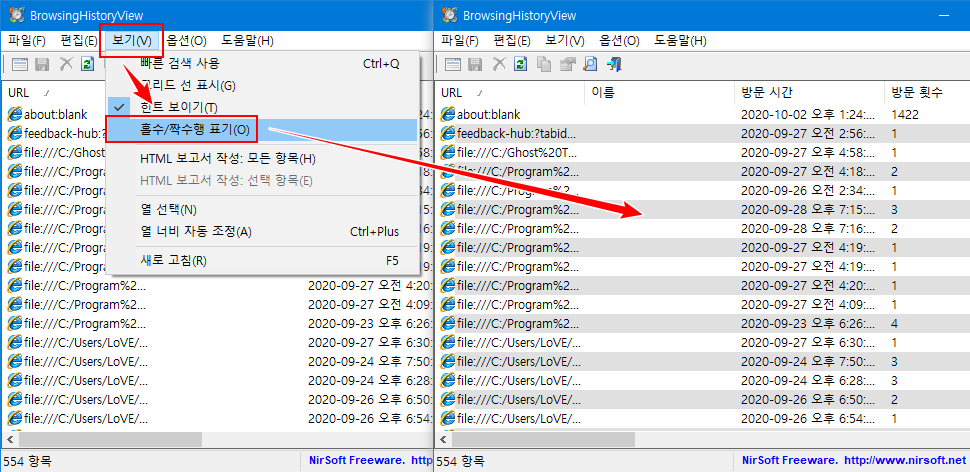The height and width of the screenshot is (472, 970).
Task: Click 554 항목 status text in right window
Action: (461, 461)
